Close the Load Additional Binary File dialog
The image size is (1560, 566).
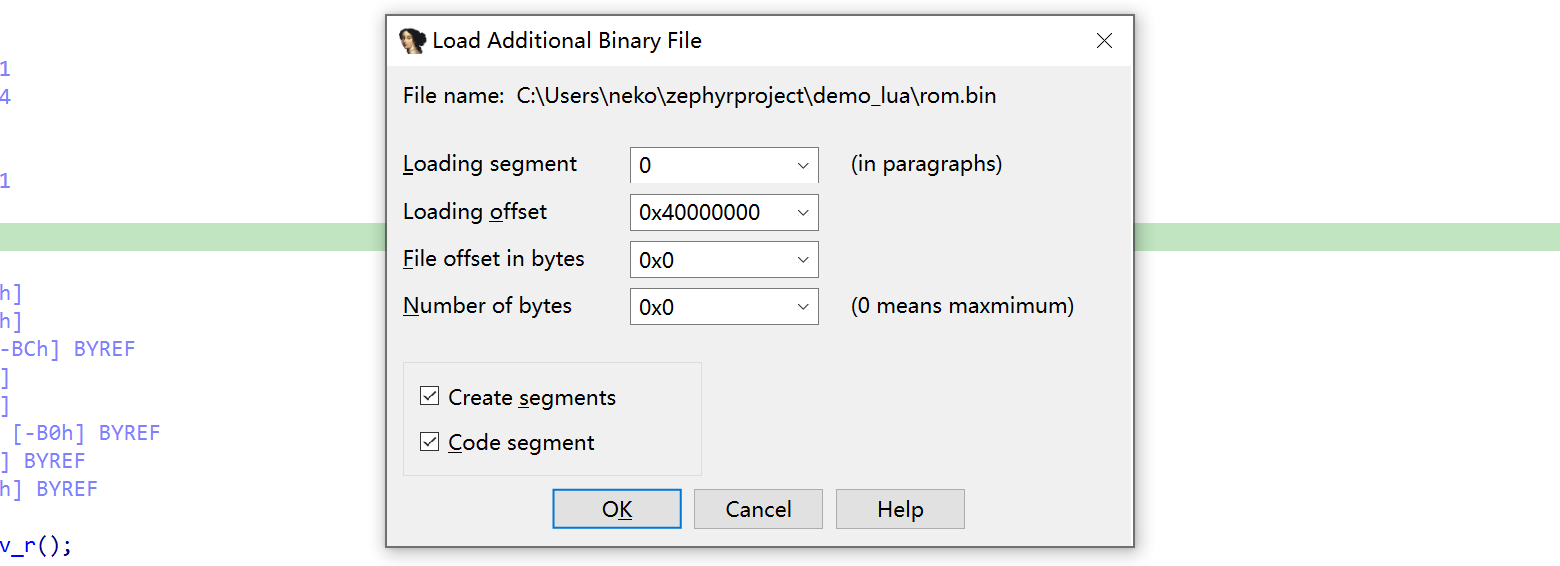(x=1104, y=41)
